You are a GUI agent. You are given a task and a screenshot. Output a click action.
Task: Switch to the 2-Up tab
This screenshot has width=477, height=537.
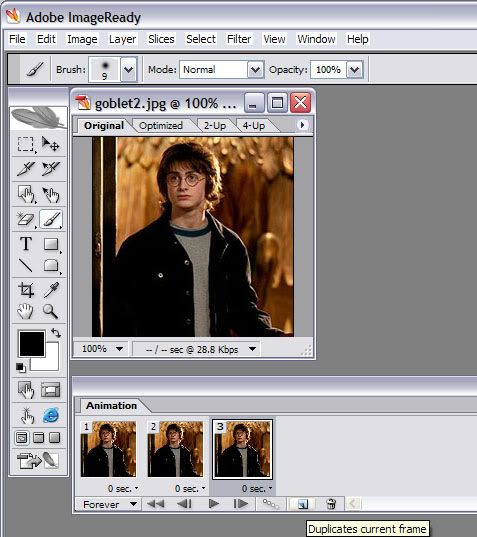point(215,126)
